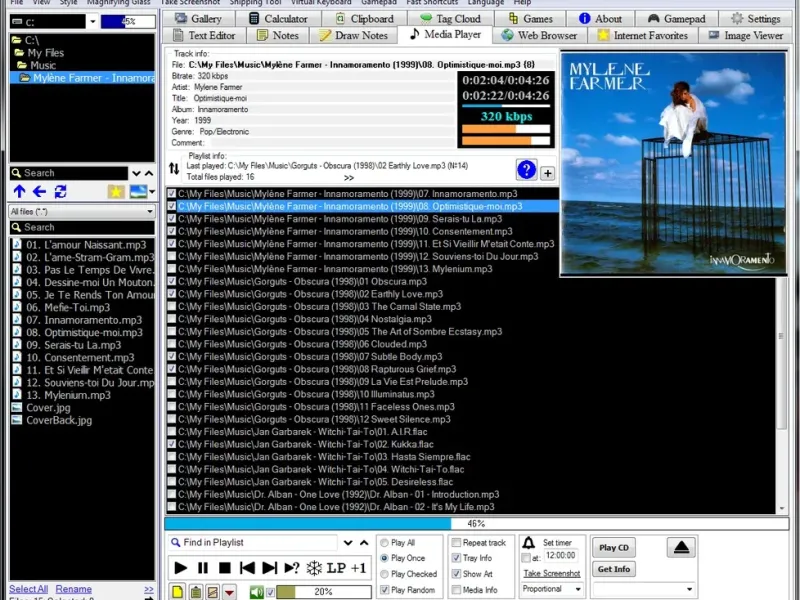Skip to the next track

(x=268, y=568)
